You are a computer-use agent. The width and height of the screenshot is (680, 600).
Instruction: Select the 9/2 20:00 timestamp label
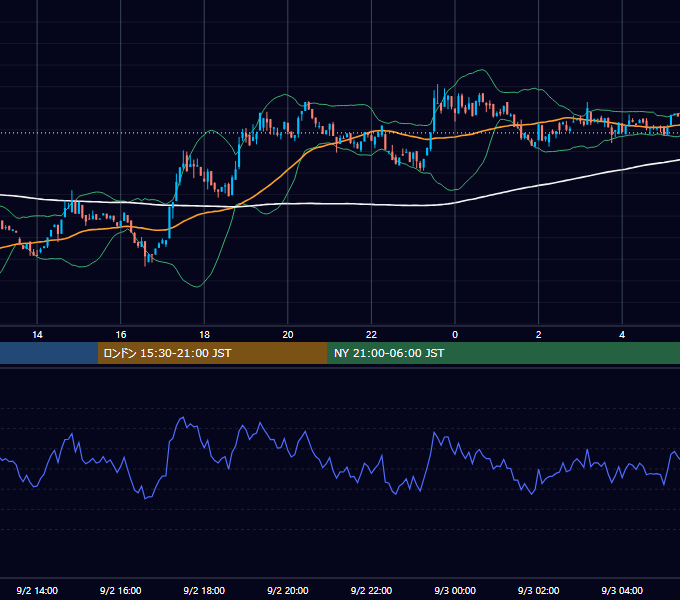[x=288, y=590]
